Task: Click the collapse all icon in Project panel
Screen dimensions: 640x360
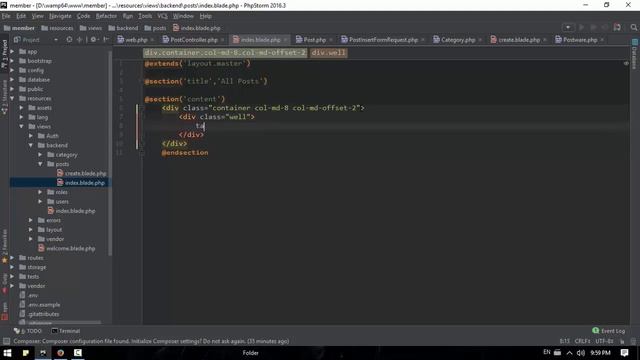Action: 79,40
